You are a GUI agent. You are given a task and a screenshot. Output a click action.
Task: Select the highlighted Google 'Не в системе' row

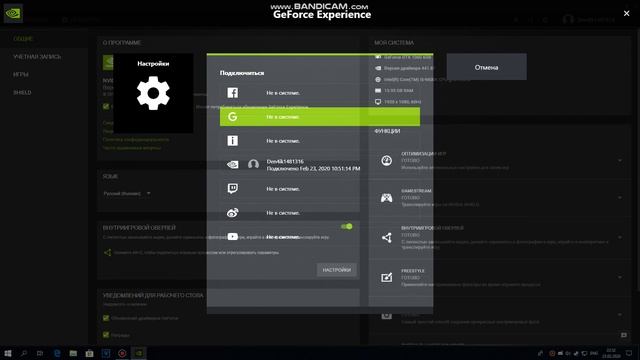click(x=320, y=117)
